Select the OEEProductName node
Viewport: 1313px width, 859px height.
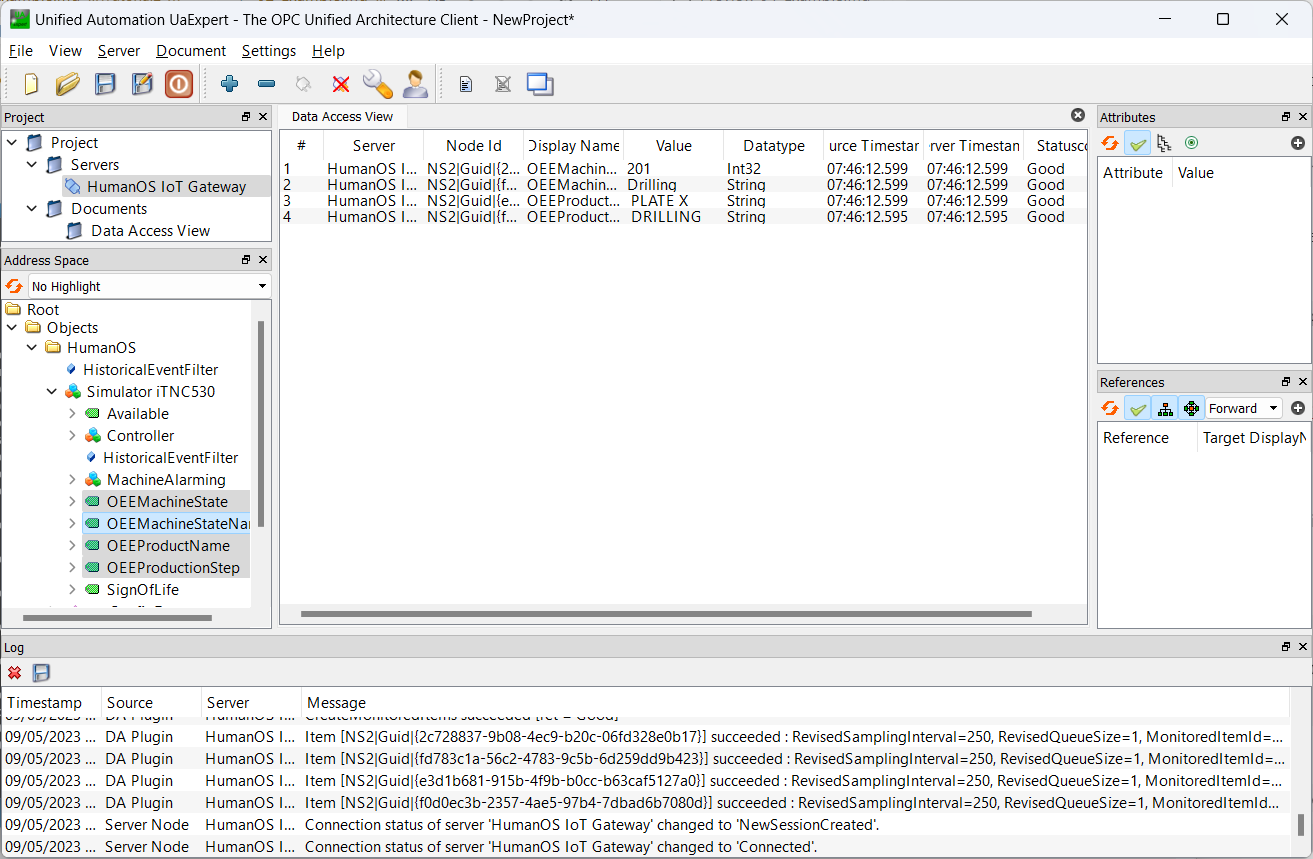(168, 546)
